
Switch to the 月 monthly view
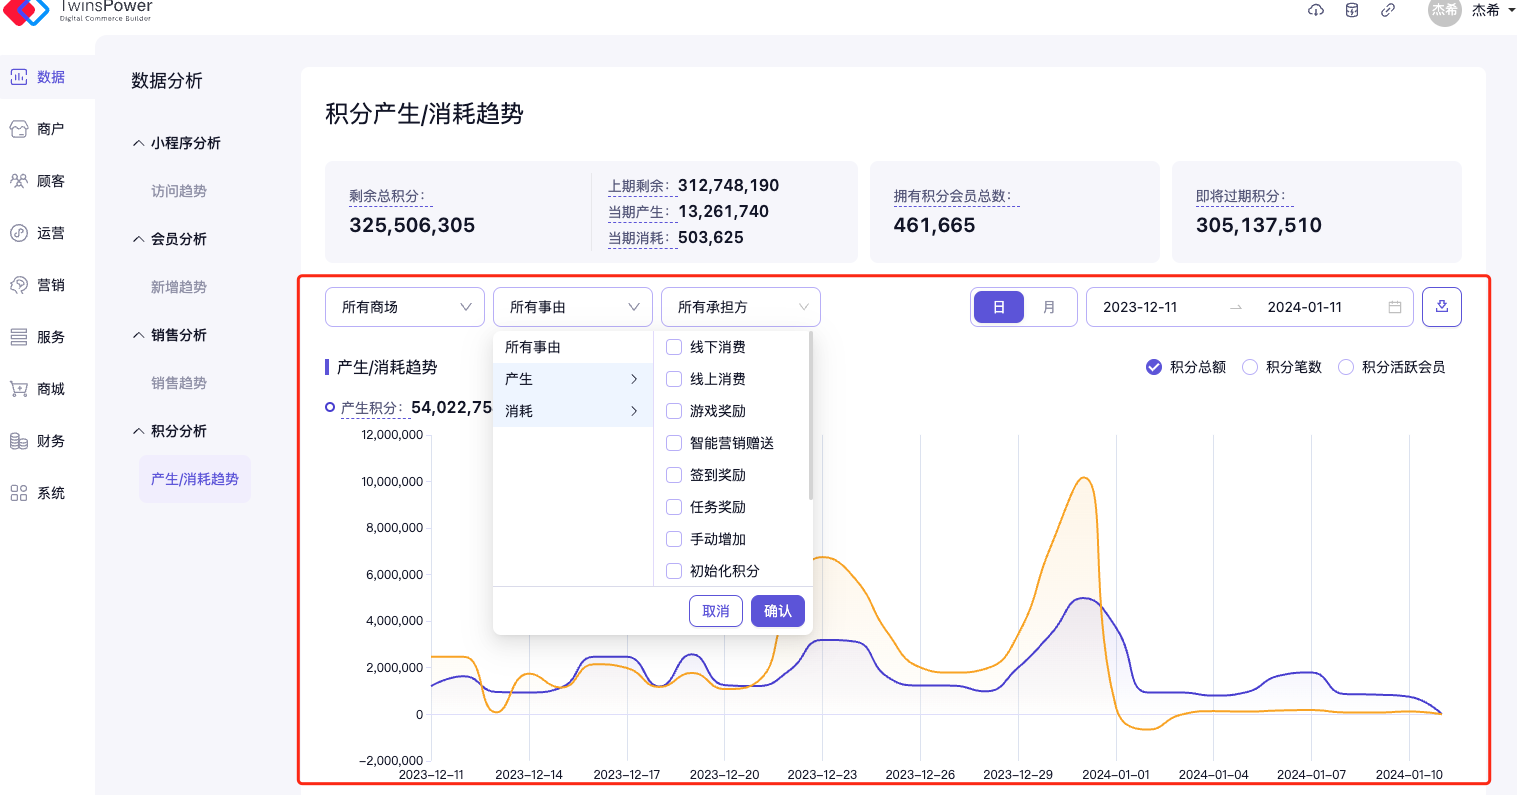pos(1049,307)
